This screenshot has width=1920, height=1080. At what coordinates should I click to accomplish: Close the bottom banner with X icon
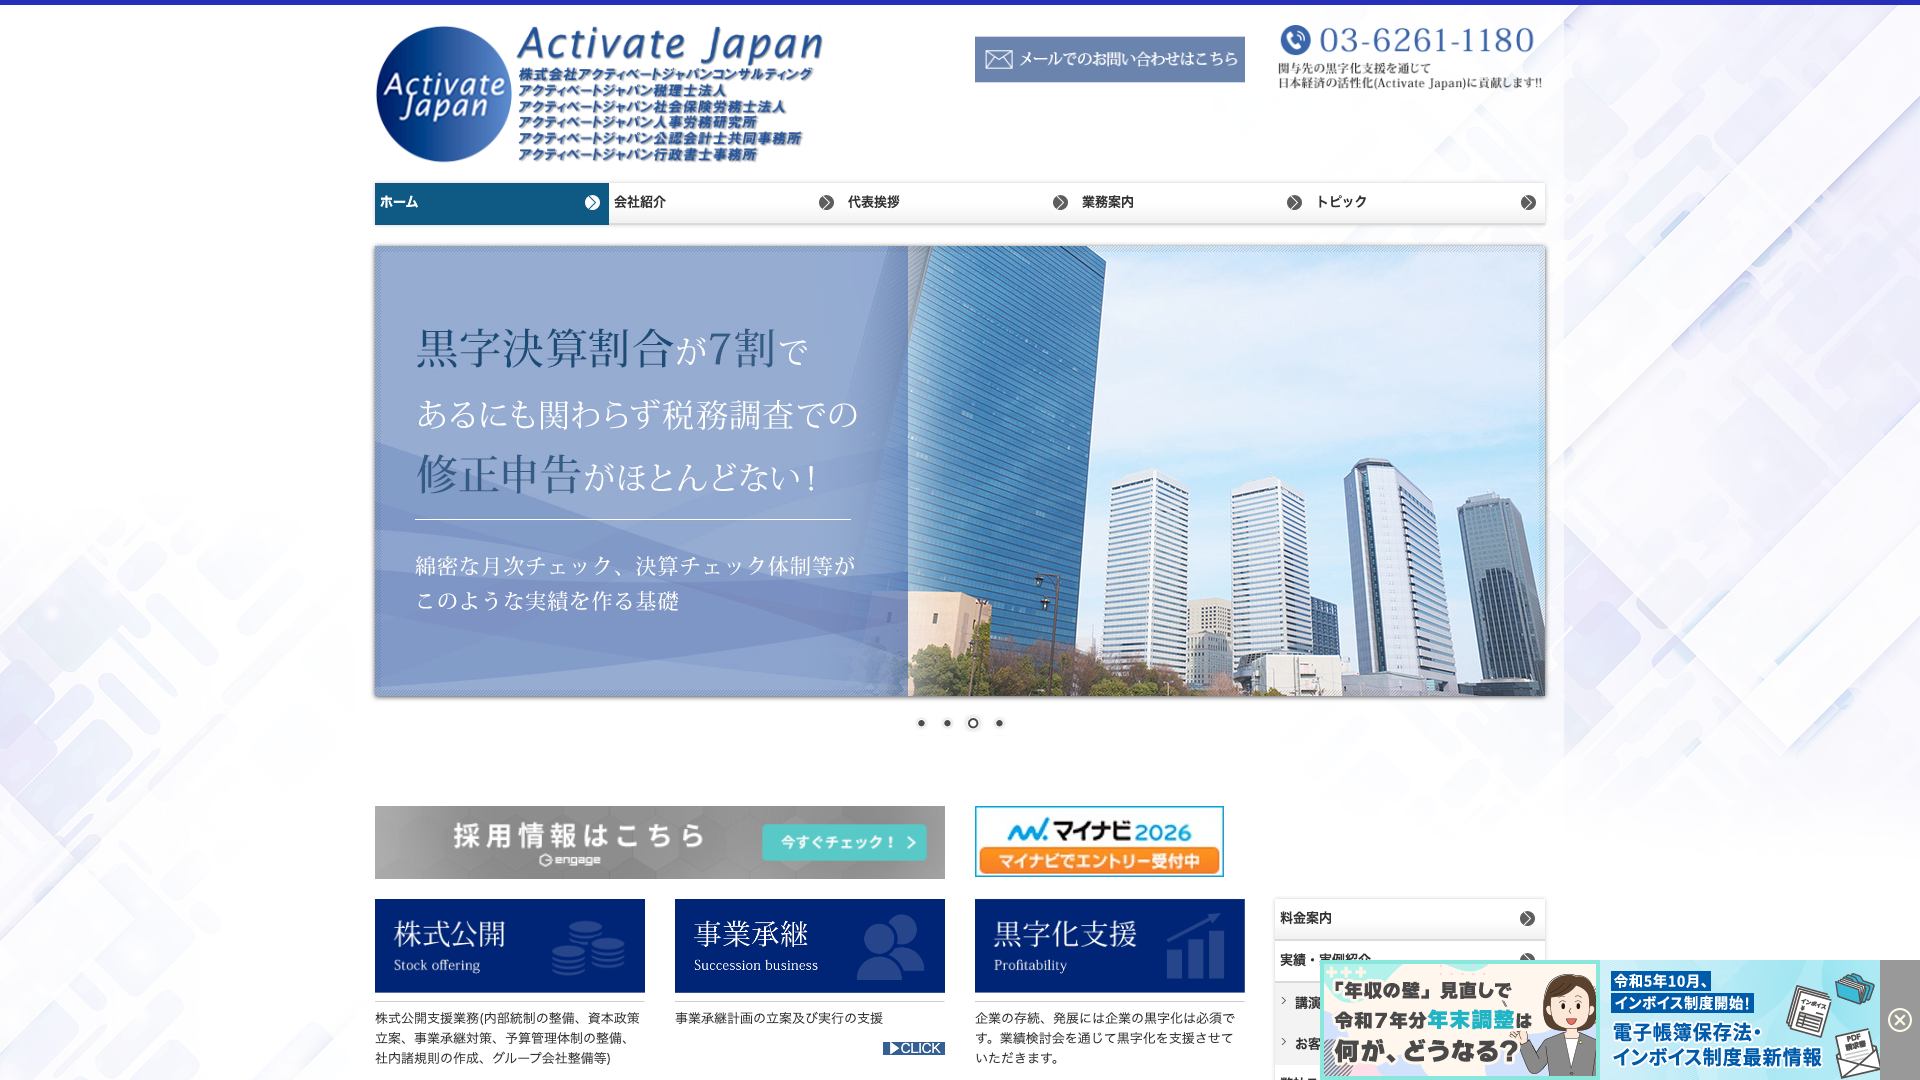coord(1900,1020)
